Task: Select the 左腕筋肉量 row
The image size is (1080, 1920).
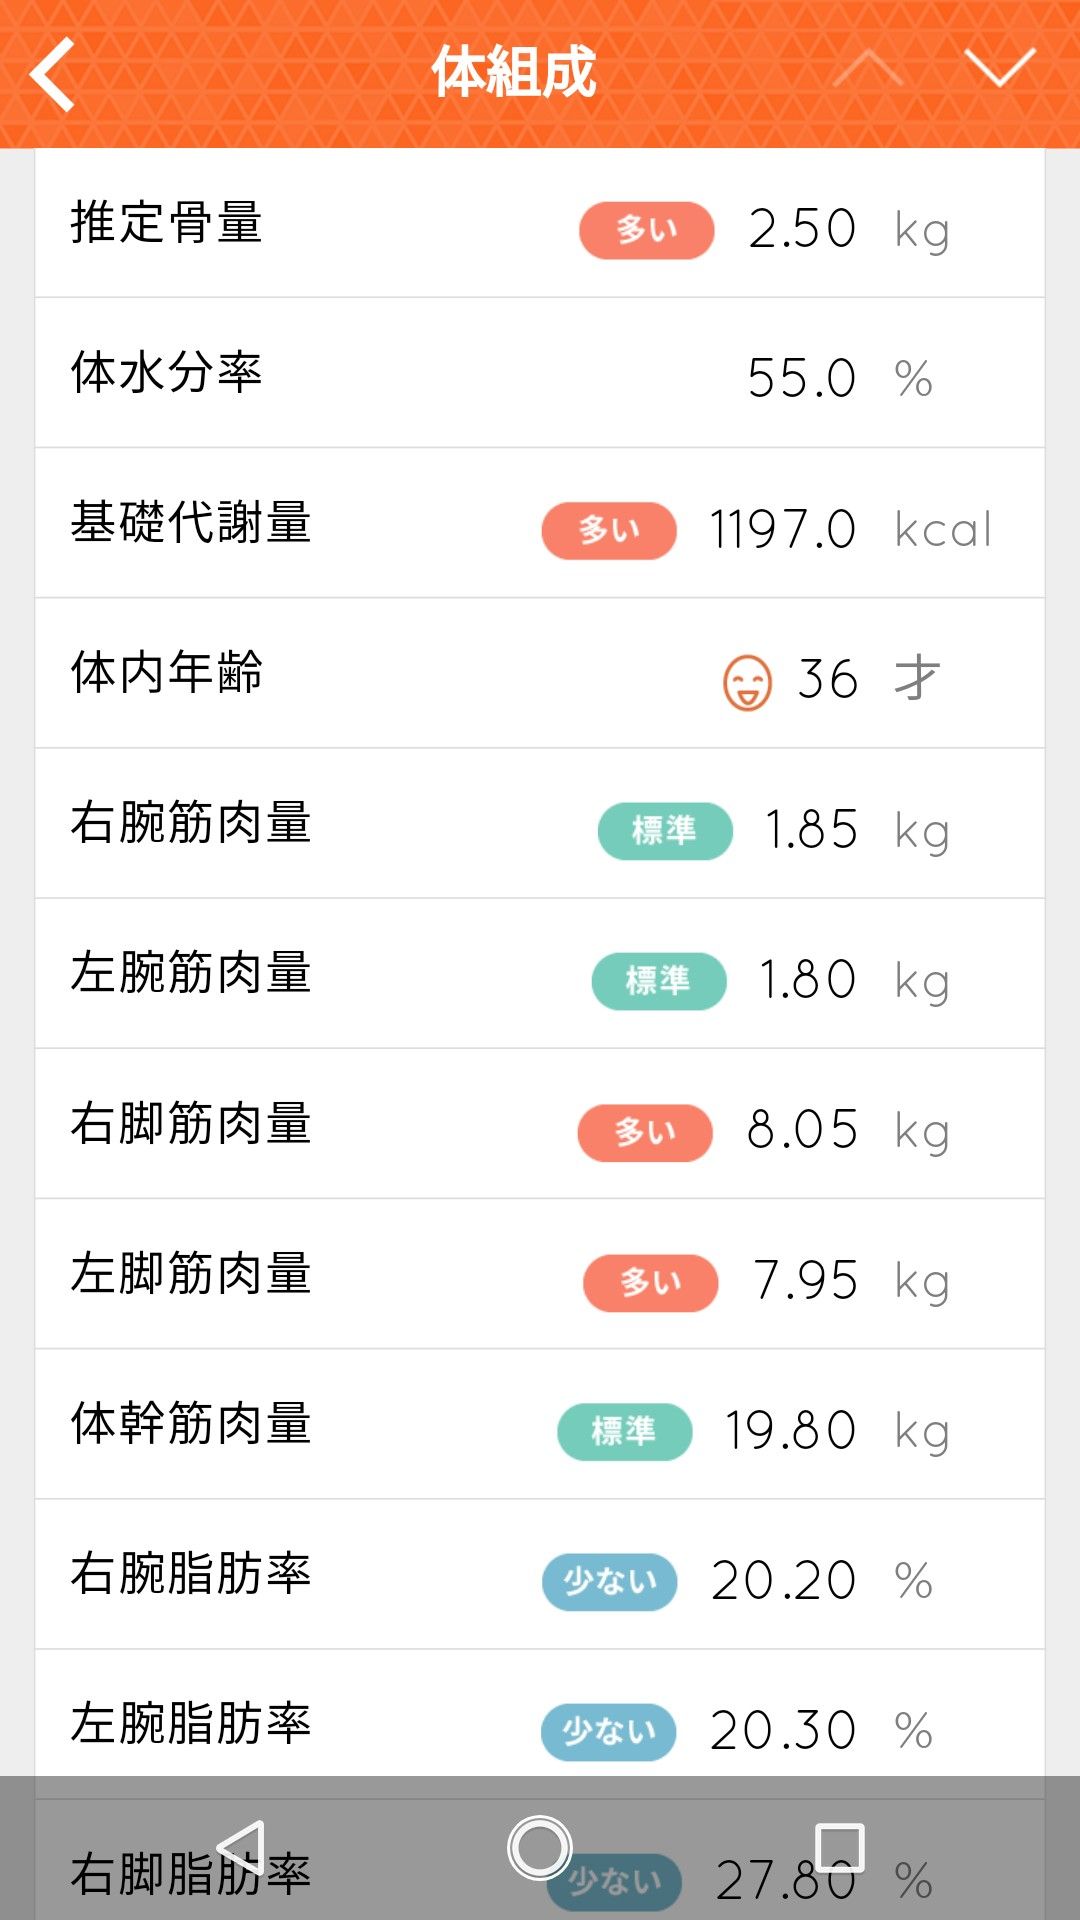Action: click(540, 974)
